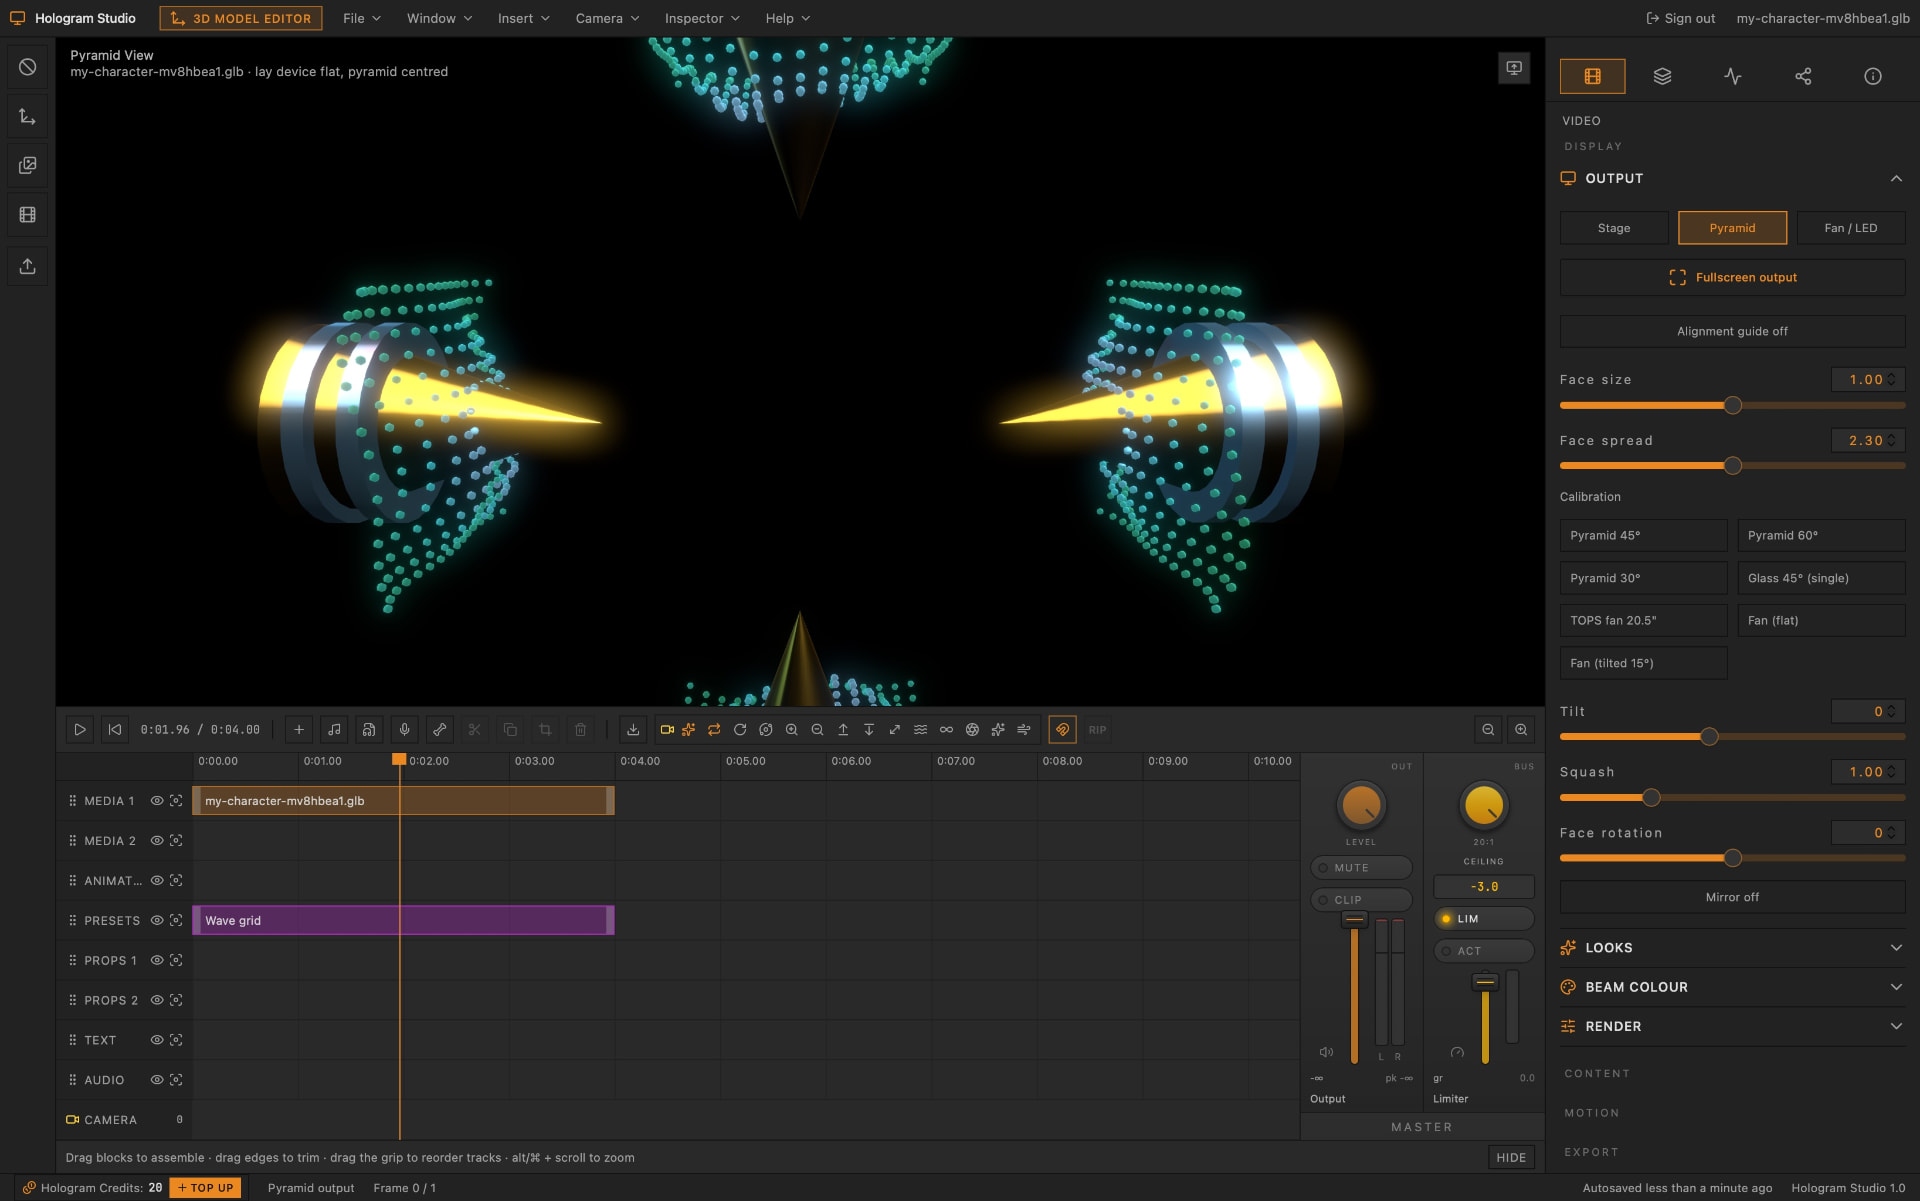The width and height of the screenshot is (1920, 1201).
Task: Click the microphone record icon
Action: (x=404, y=730)
